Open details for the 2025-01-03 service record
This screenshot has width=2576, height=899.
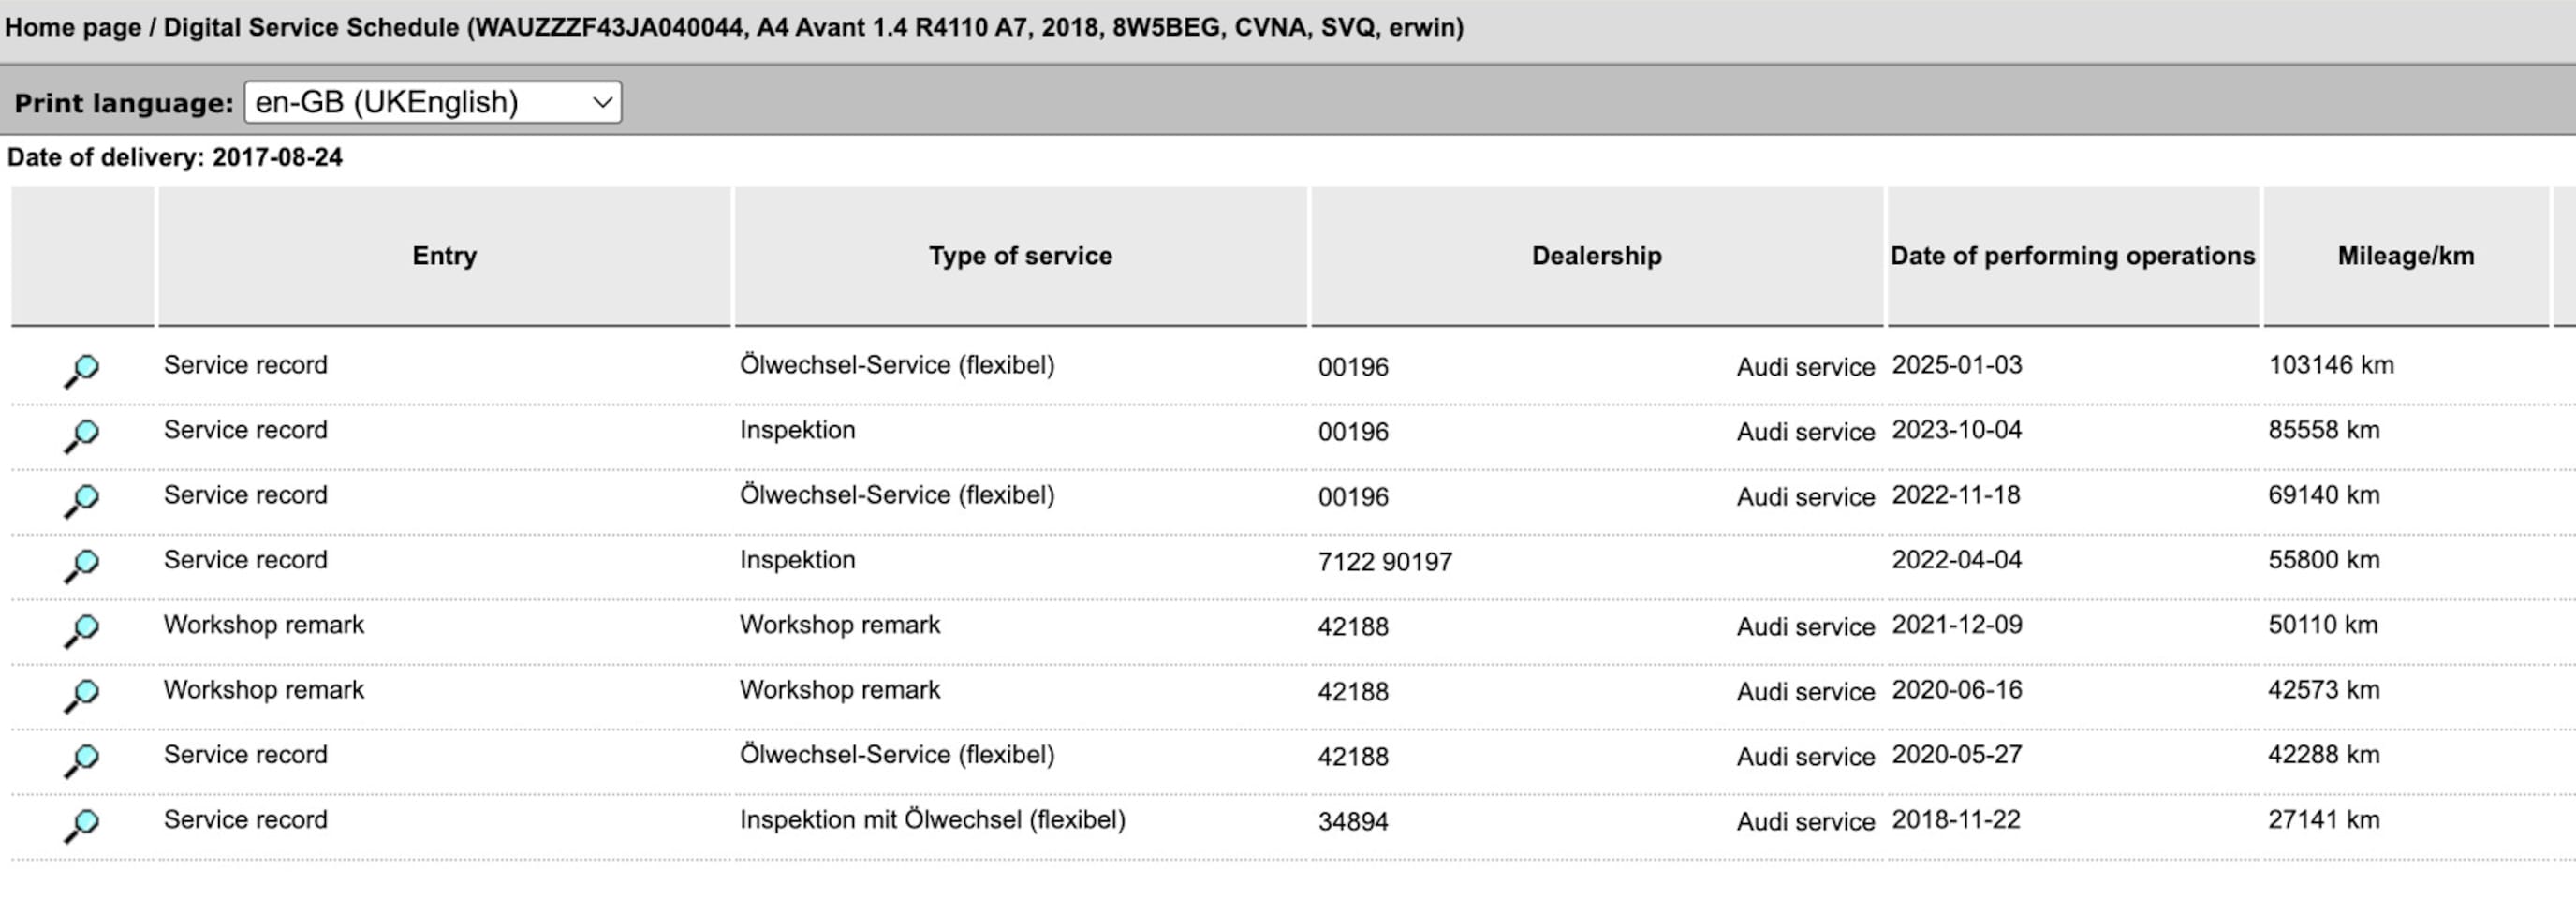(82, 369)
